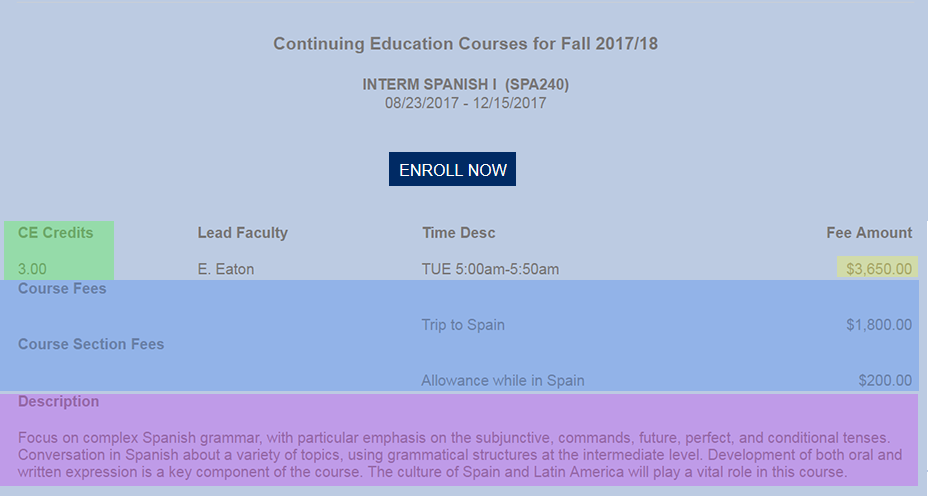Select the 3.00 credits value
The image size is (928, 496).
coord(32,269)
